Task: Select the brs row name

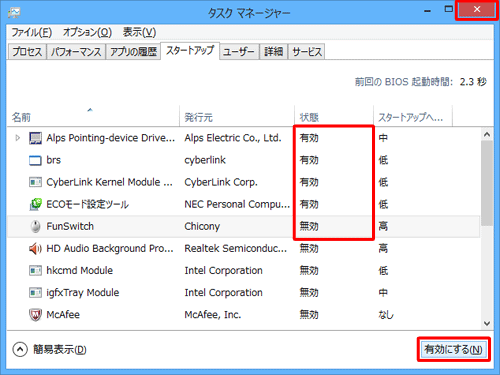Action: point(54,160)
